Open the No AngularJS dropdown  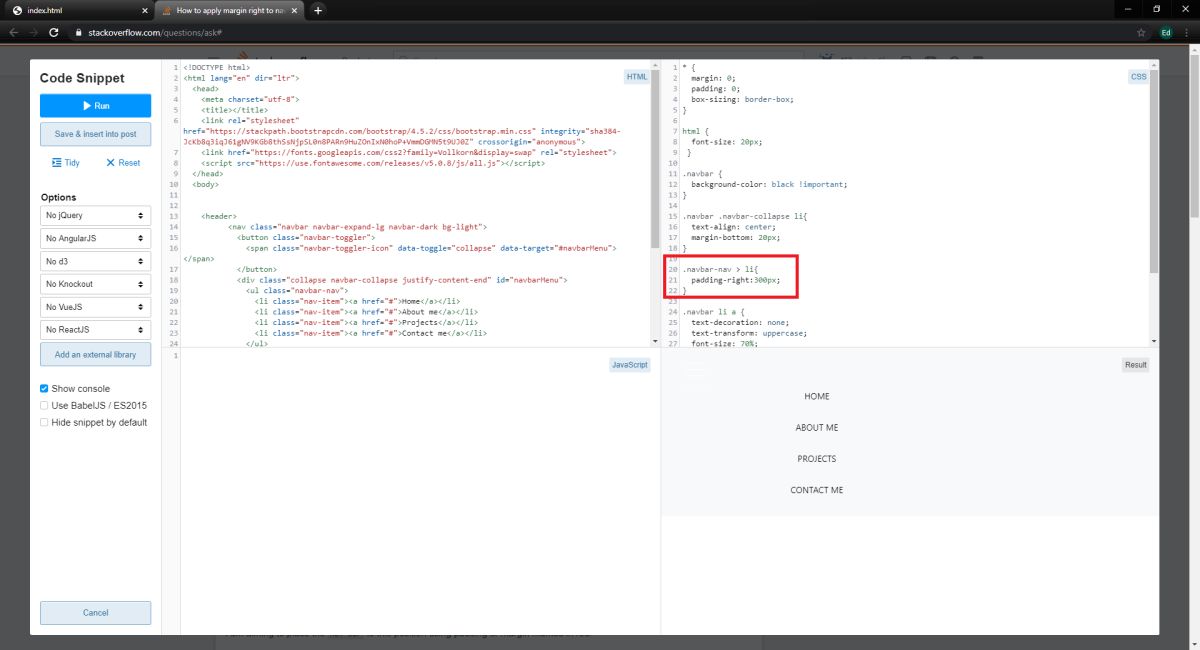(95, 238)
